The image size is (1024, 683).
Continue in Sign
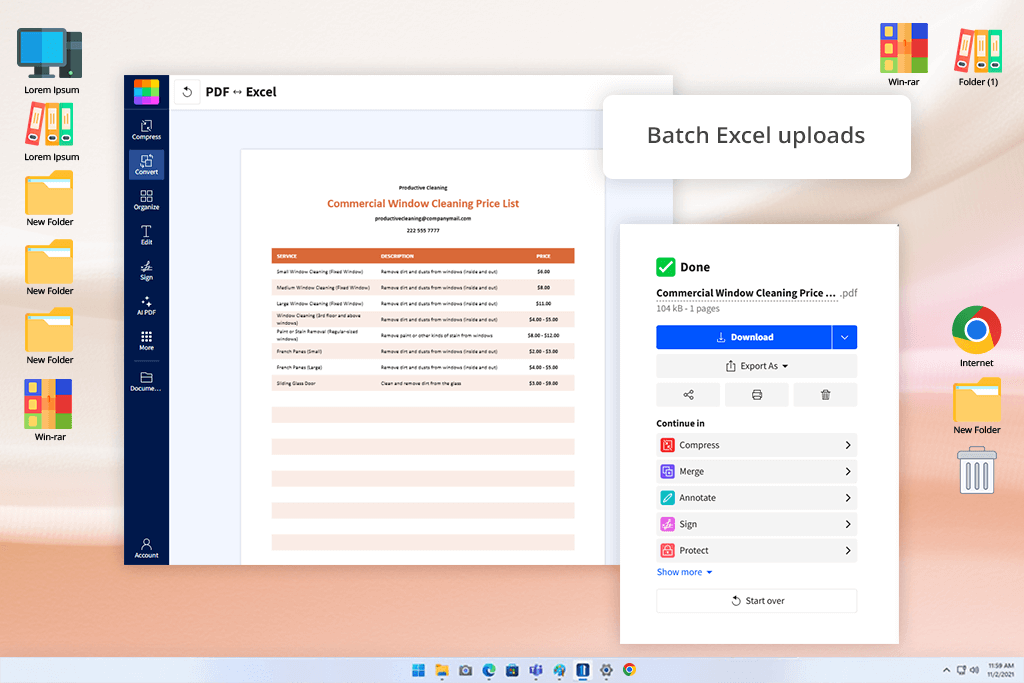tap(757, 524)
